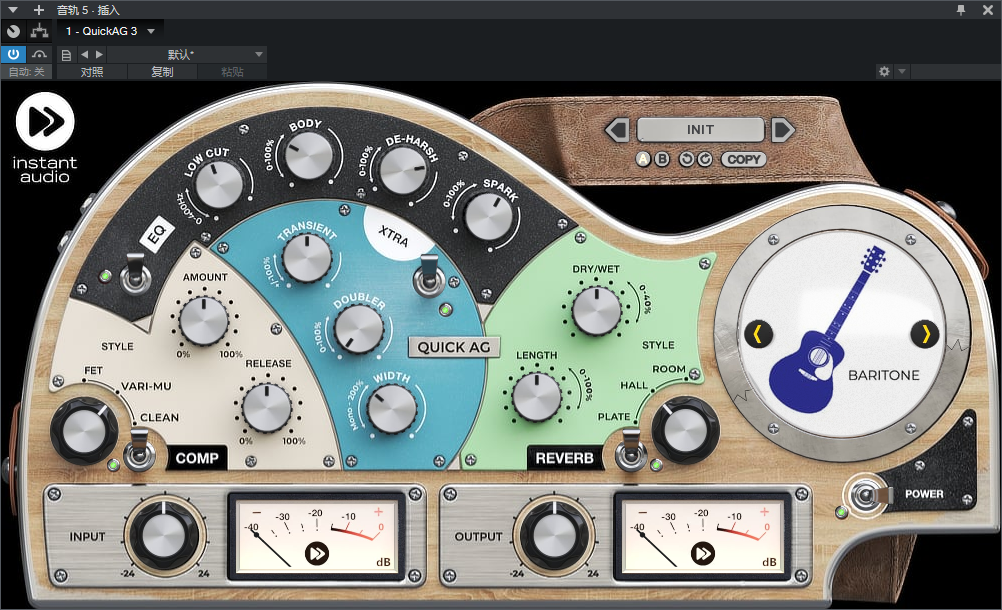Go to previous host preset arrow
Screen dimensions: 1002x610
click(84, 54)
